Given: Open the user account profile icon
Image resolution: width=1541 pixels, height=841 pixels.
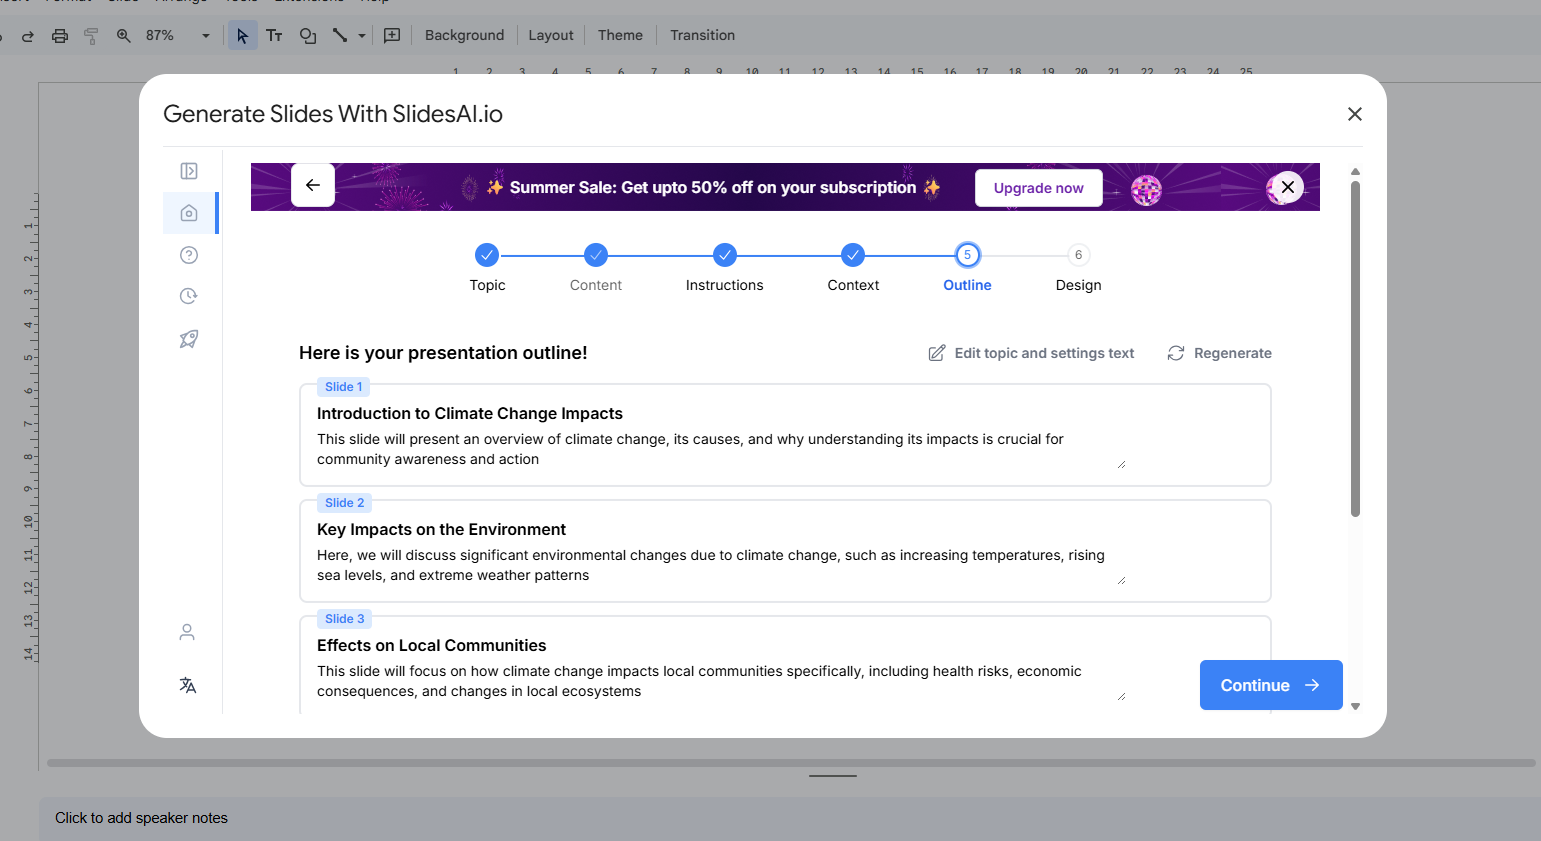Looking at the screenshot, I should [187, 632].
